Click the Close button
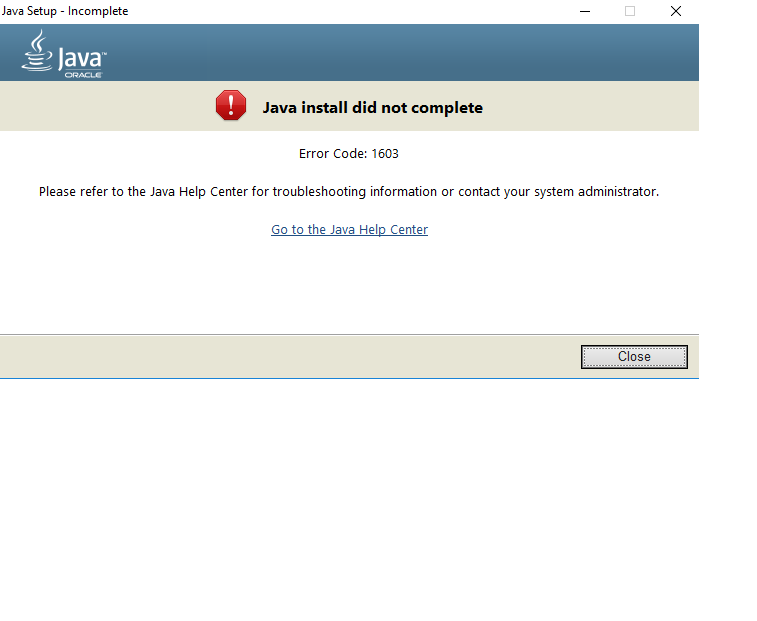This screenshot has height=621, width=757. tap(634, 357)
